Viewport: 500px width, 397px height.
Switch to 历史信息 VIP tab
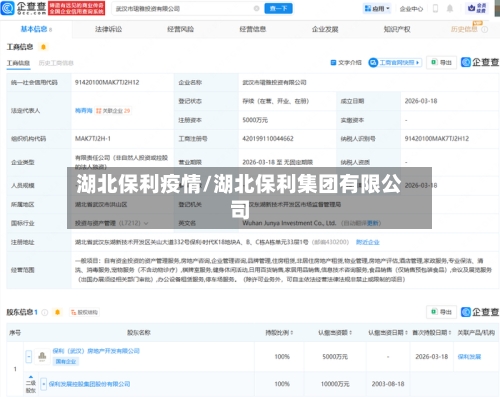pyautogui.click(x=464, y=29)
